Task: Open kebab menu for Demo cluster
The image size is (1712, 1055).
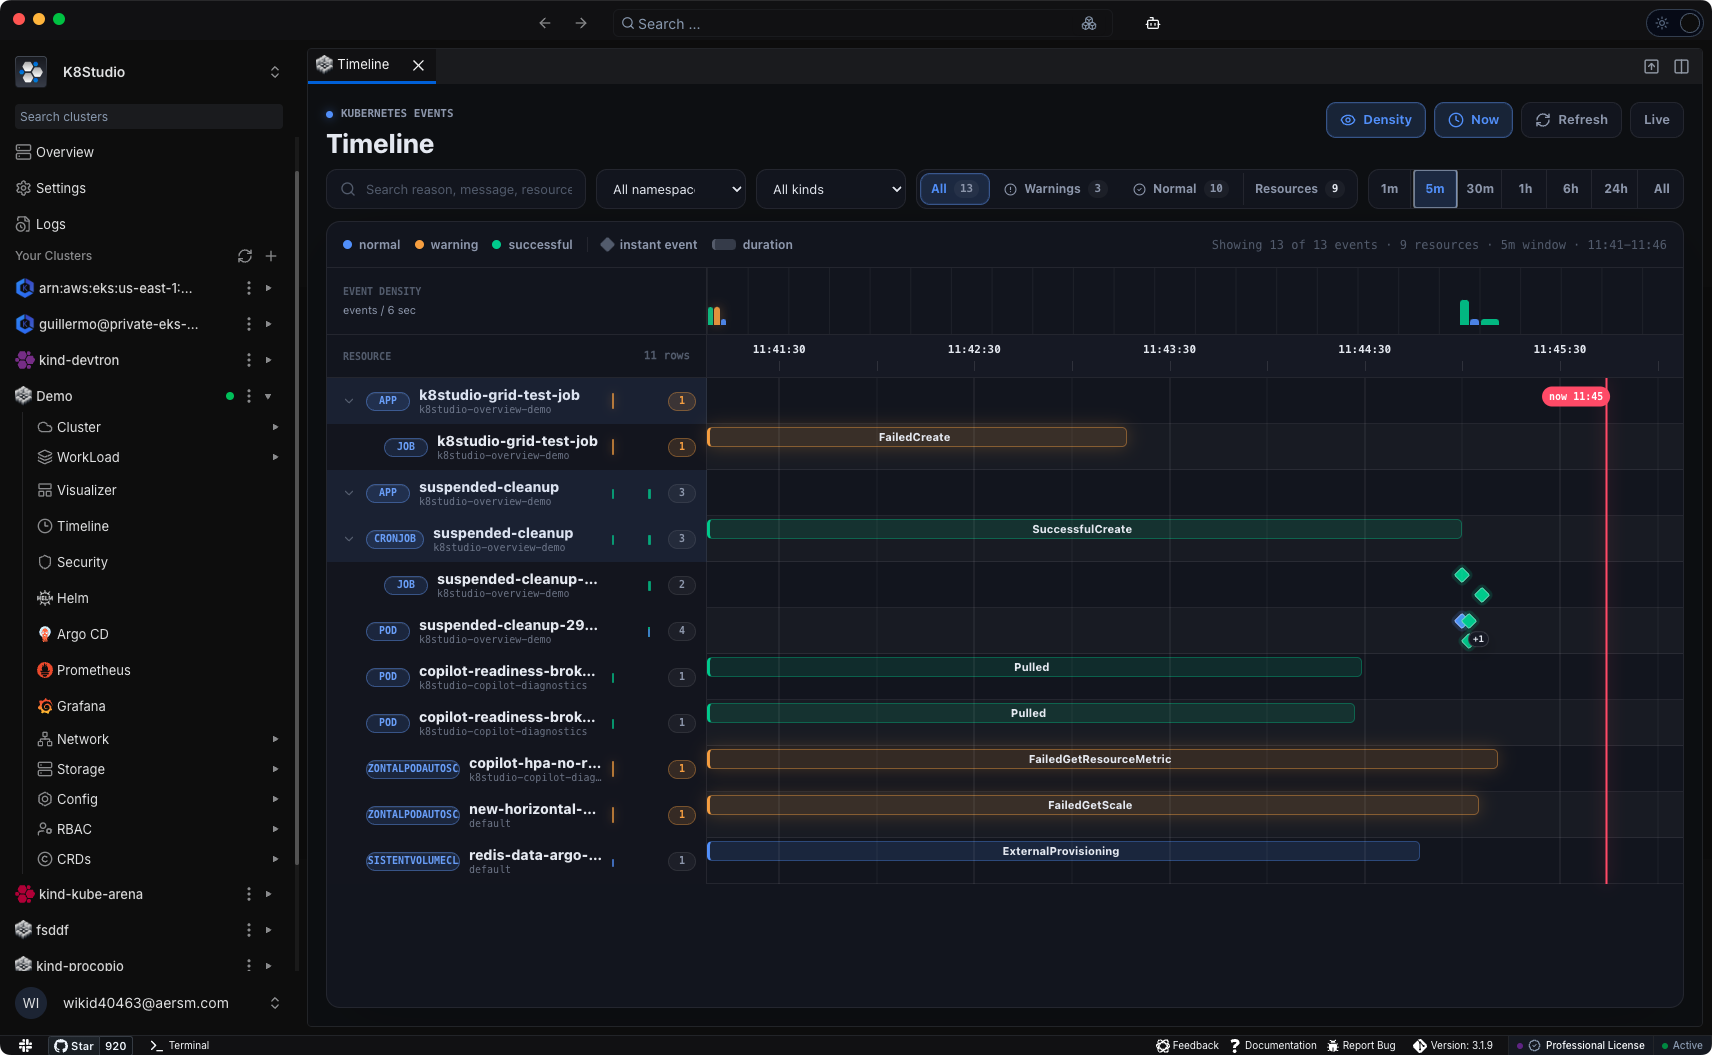Action: click(249, 396)
